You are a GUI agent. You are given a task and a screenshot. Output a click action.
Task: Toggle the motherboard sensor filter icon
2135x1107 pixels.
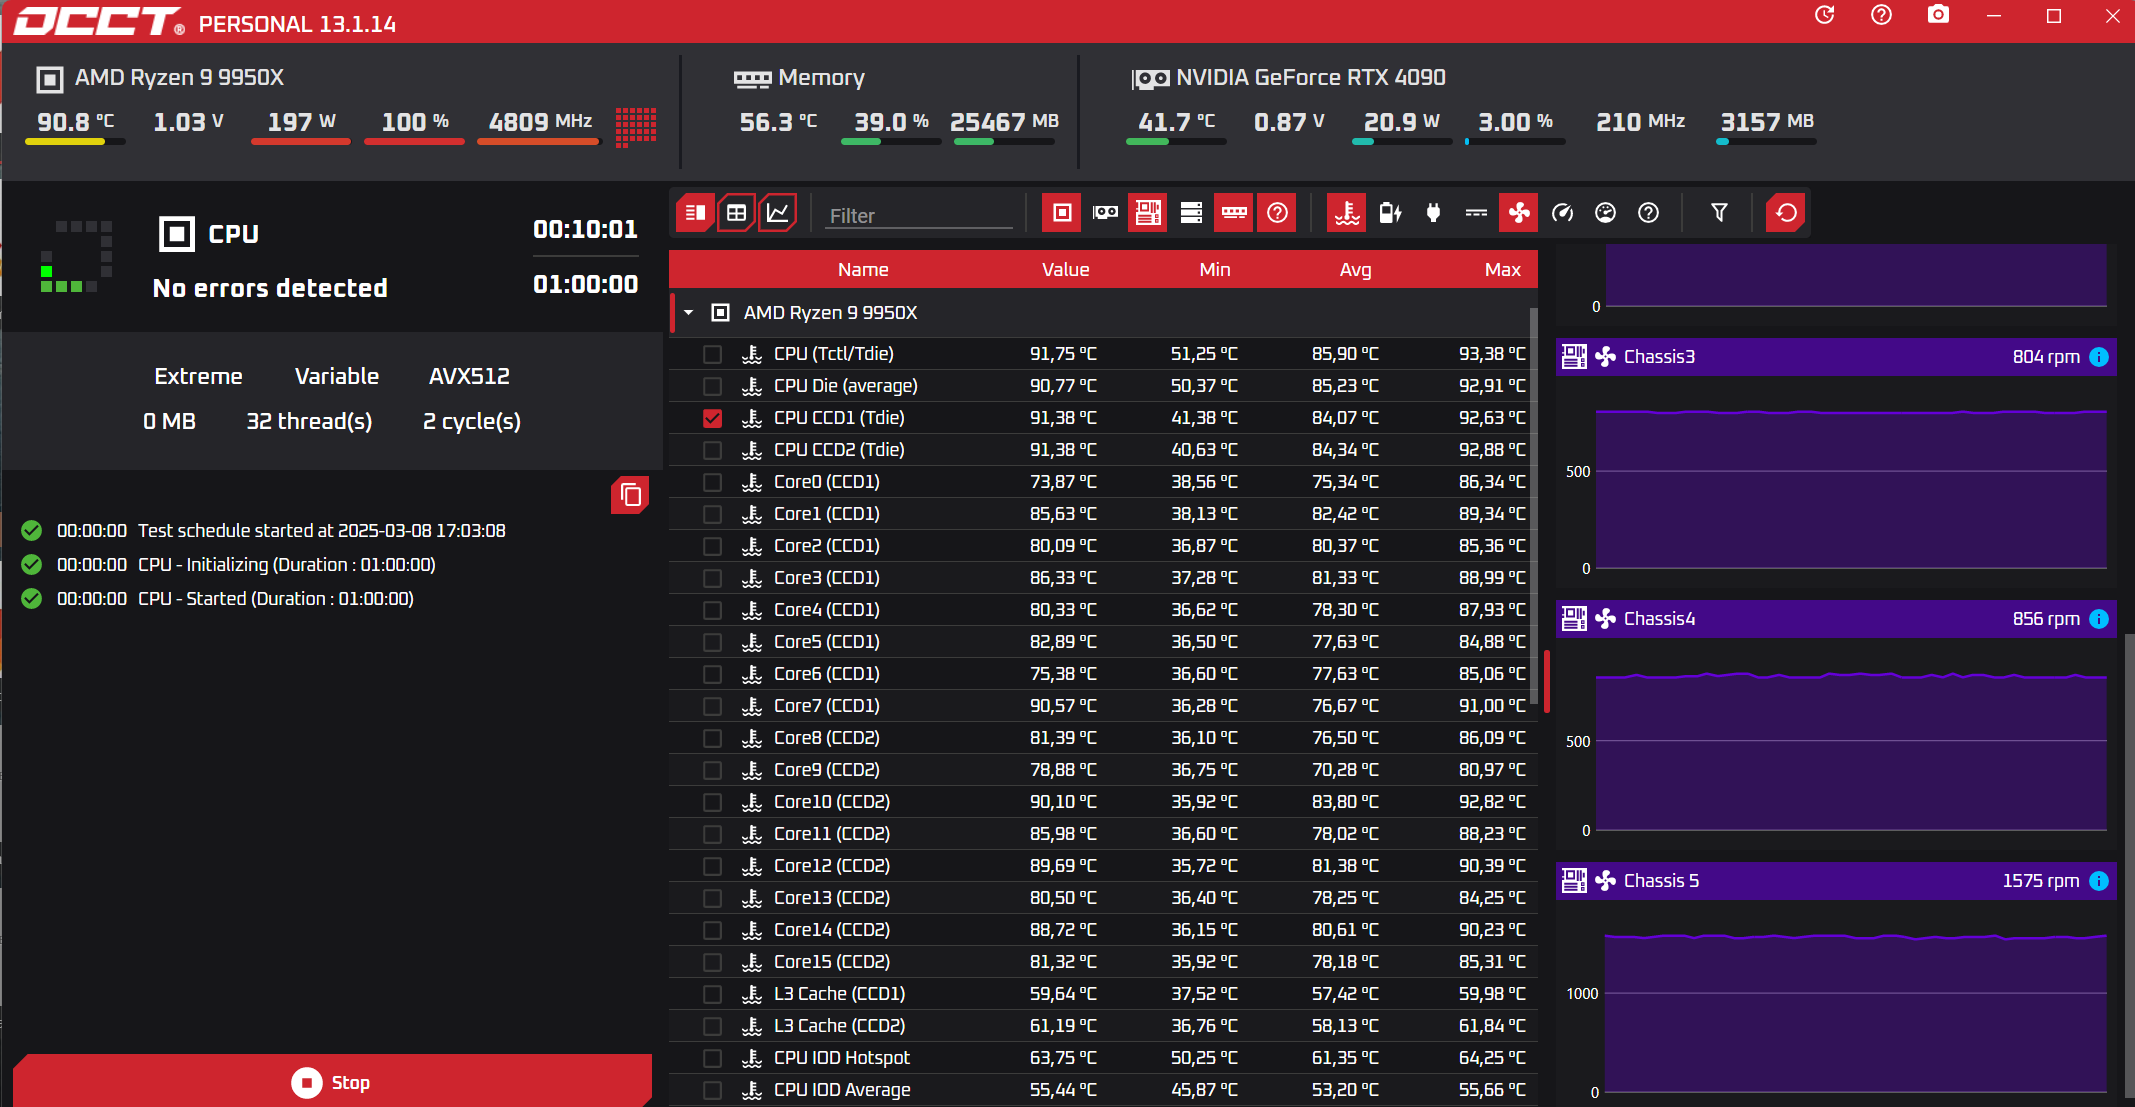[1148, 213]
